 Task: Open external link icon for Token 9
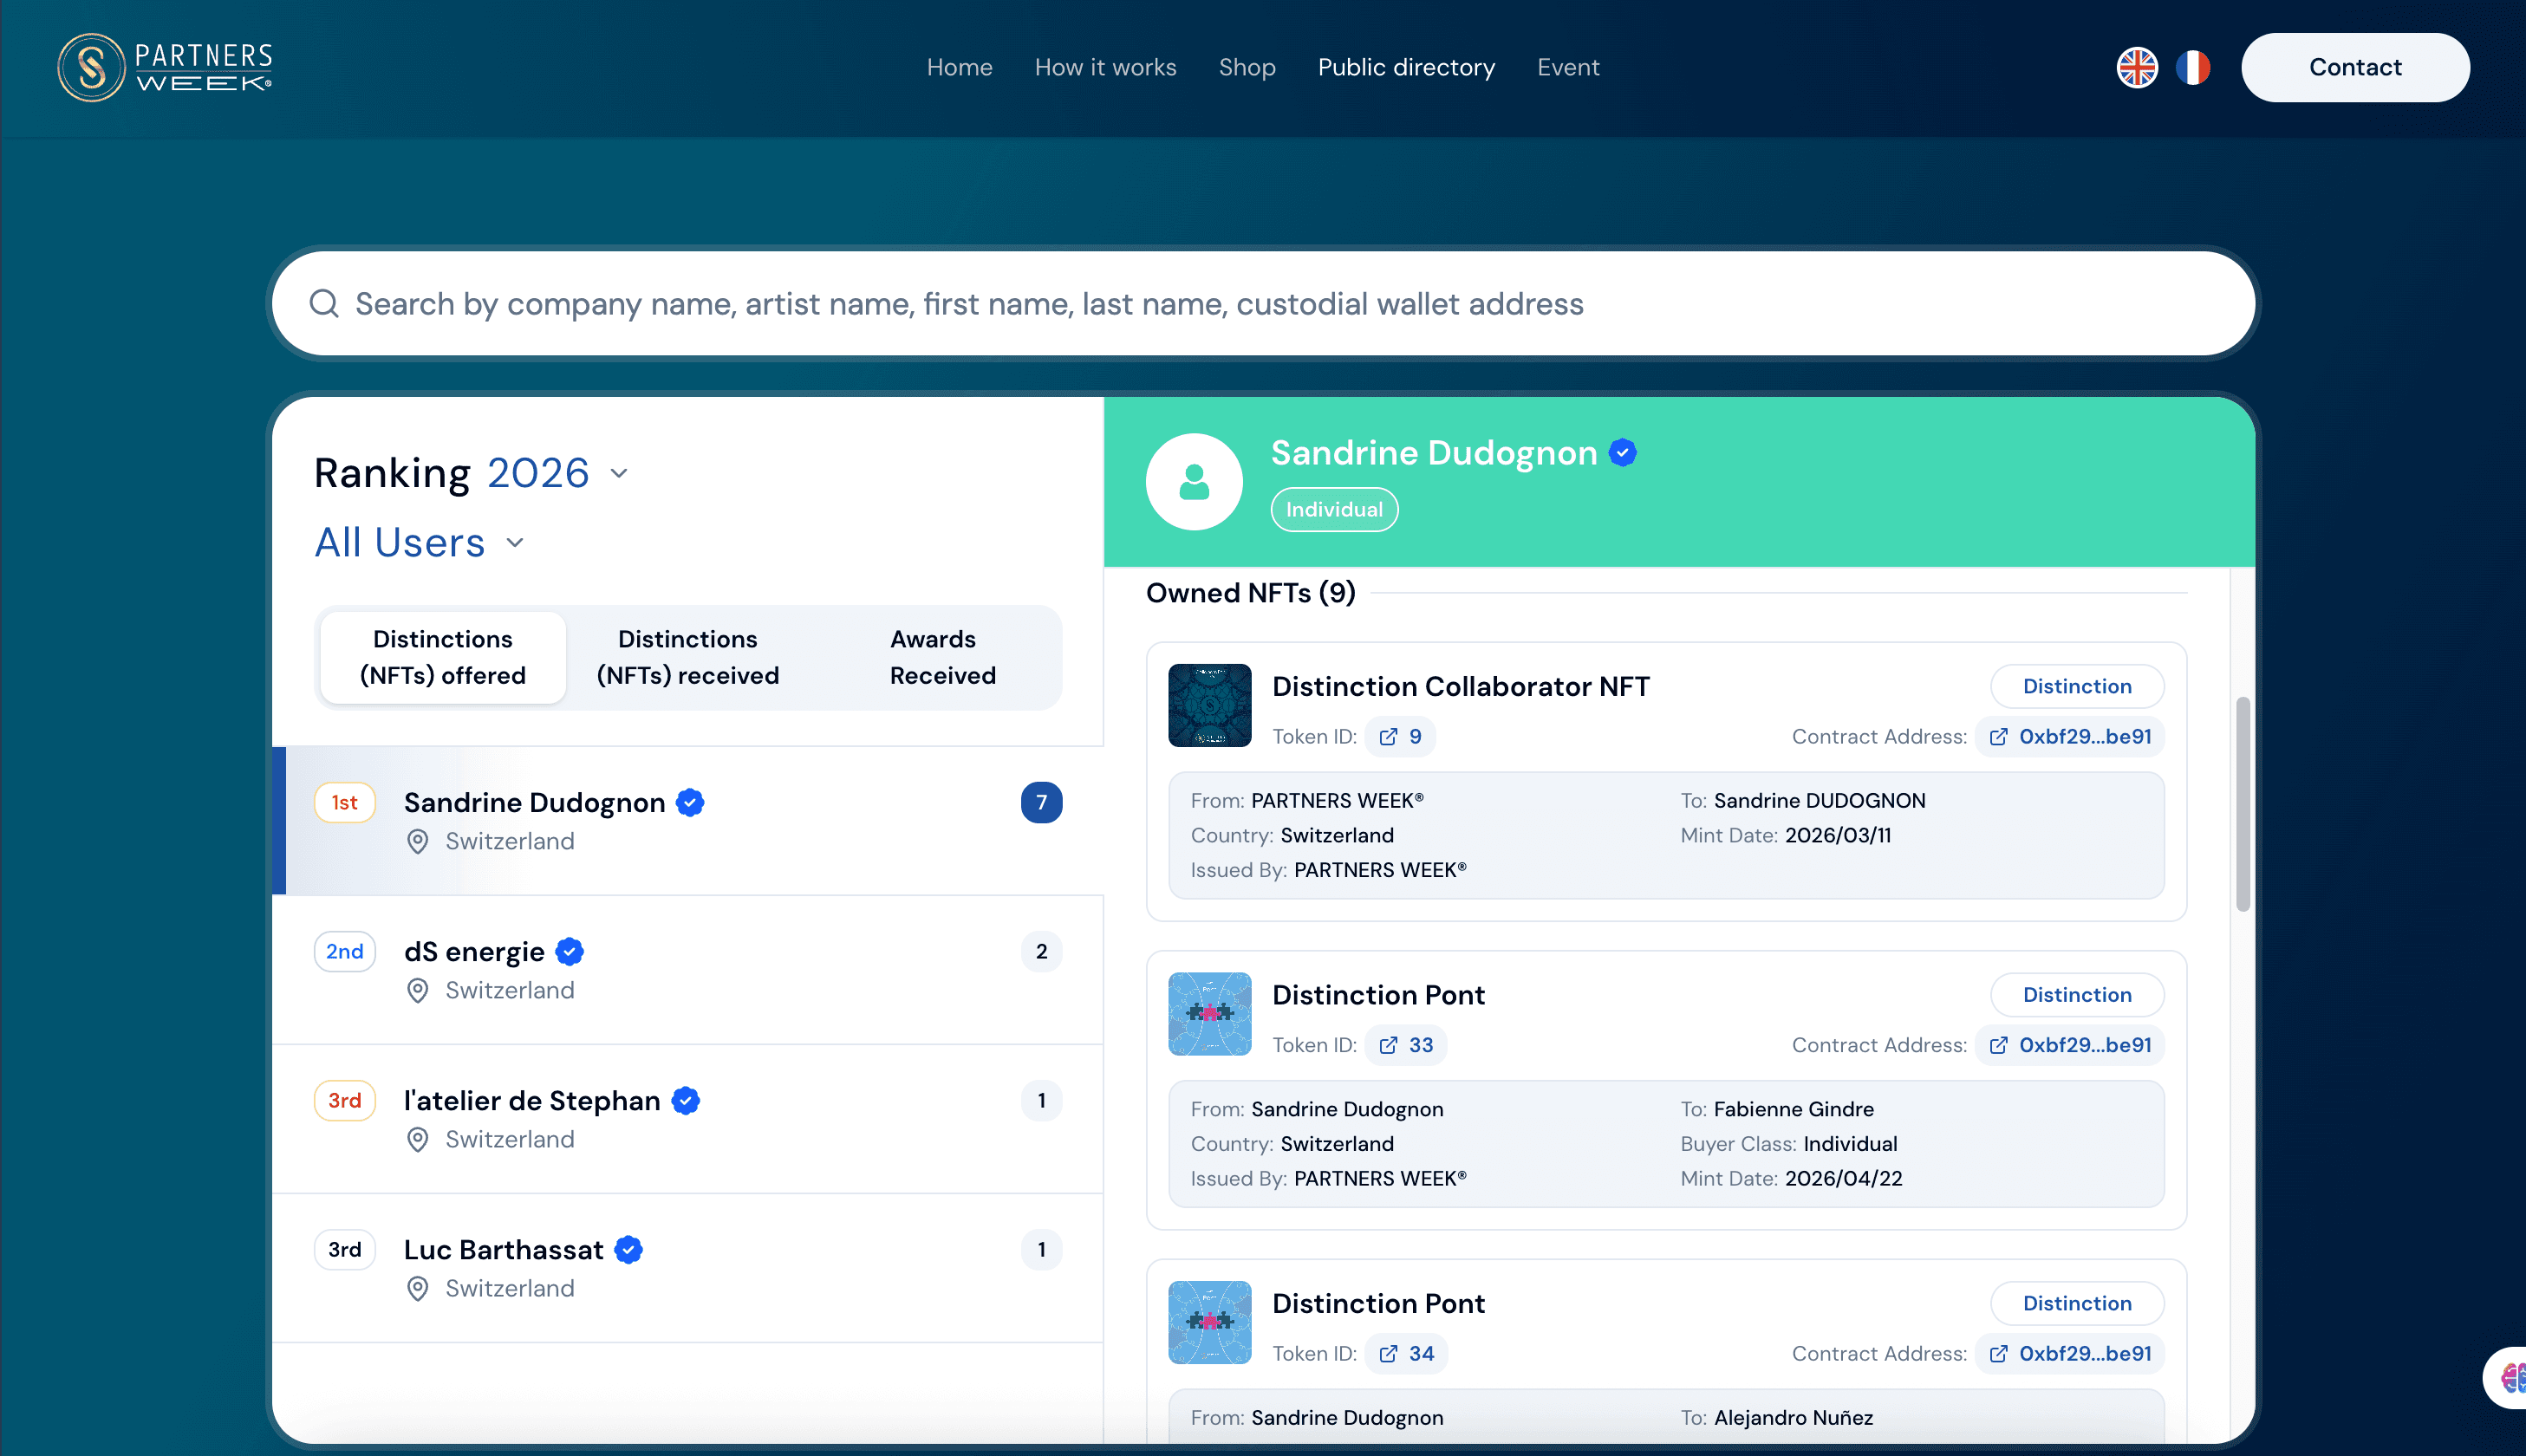coord(1388,736)
